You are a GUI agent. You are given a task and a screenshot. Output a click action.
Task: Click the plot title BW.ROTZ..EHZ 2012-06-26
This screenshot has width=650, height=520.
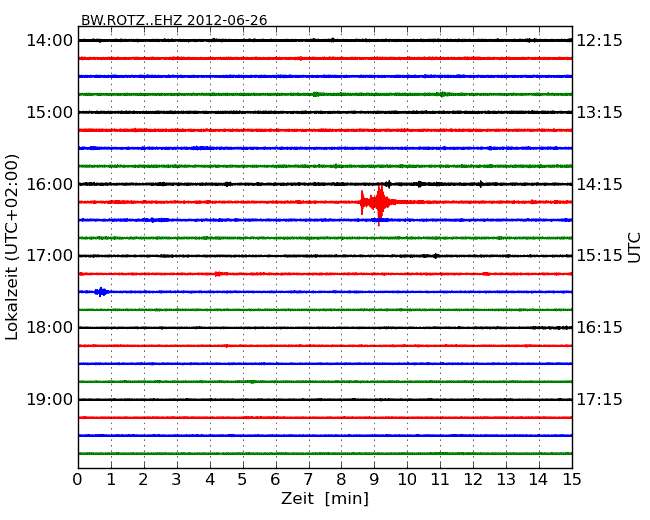[174, 20]
